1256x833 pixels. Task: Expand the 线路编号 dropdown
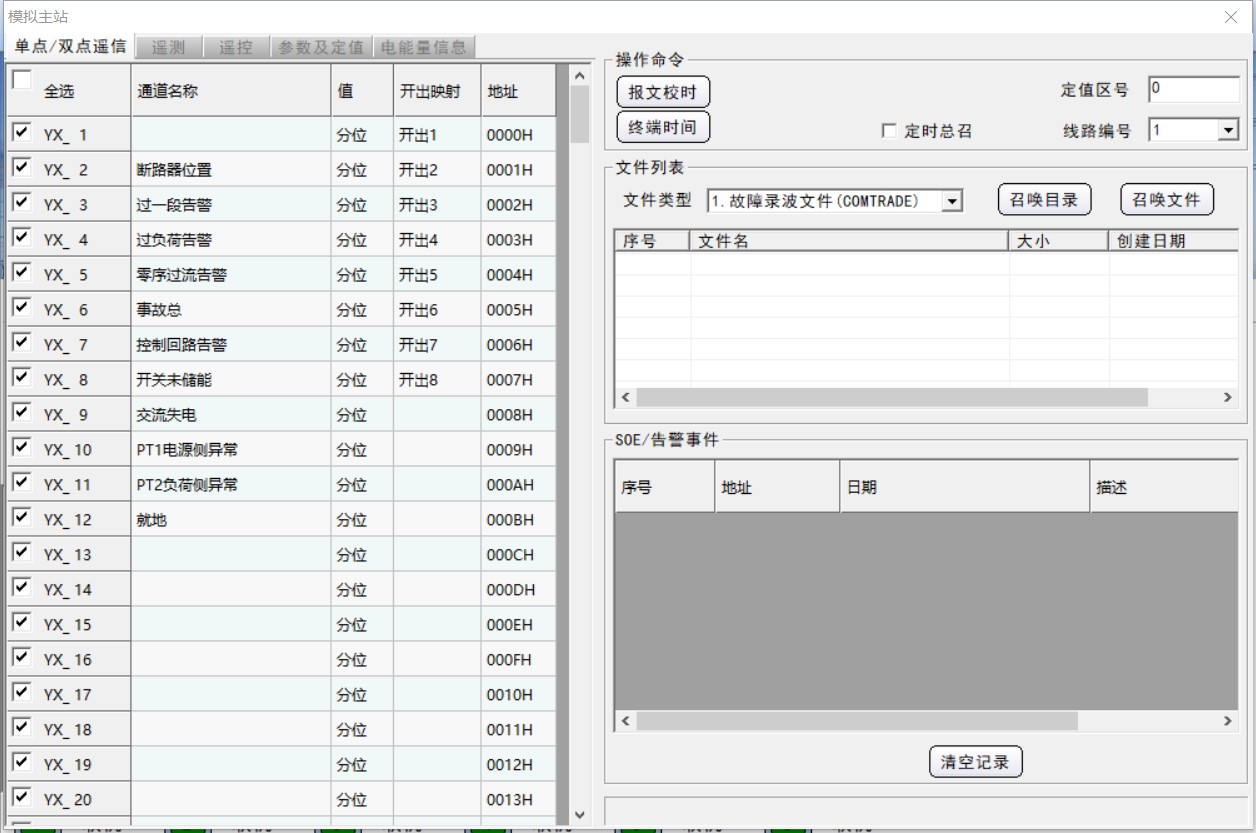(x=1228, y=130)
